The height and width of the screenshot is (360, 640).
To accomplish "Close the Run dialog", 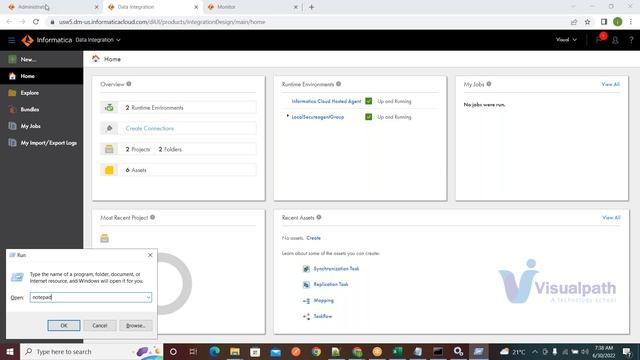I will (150, 255).
